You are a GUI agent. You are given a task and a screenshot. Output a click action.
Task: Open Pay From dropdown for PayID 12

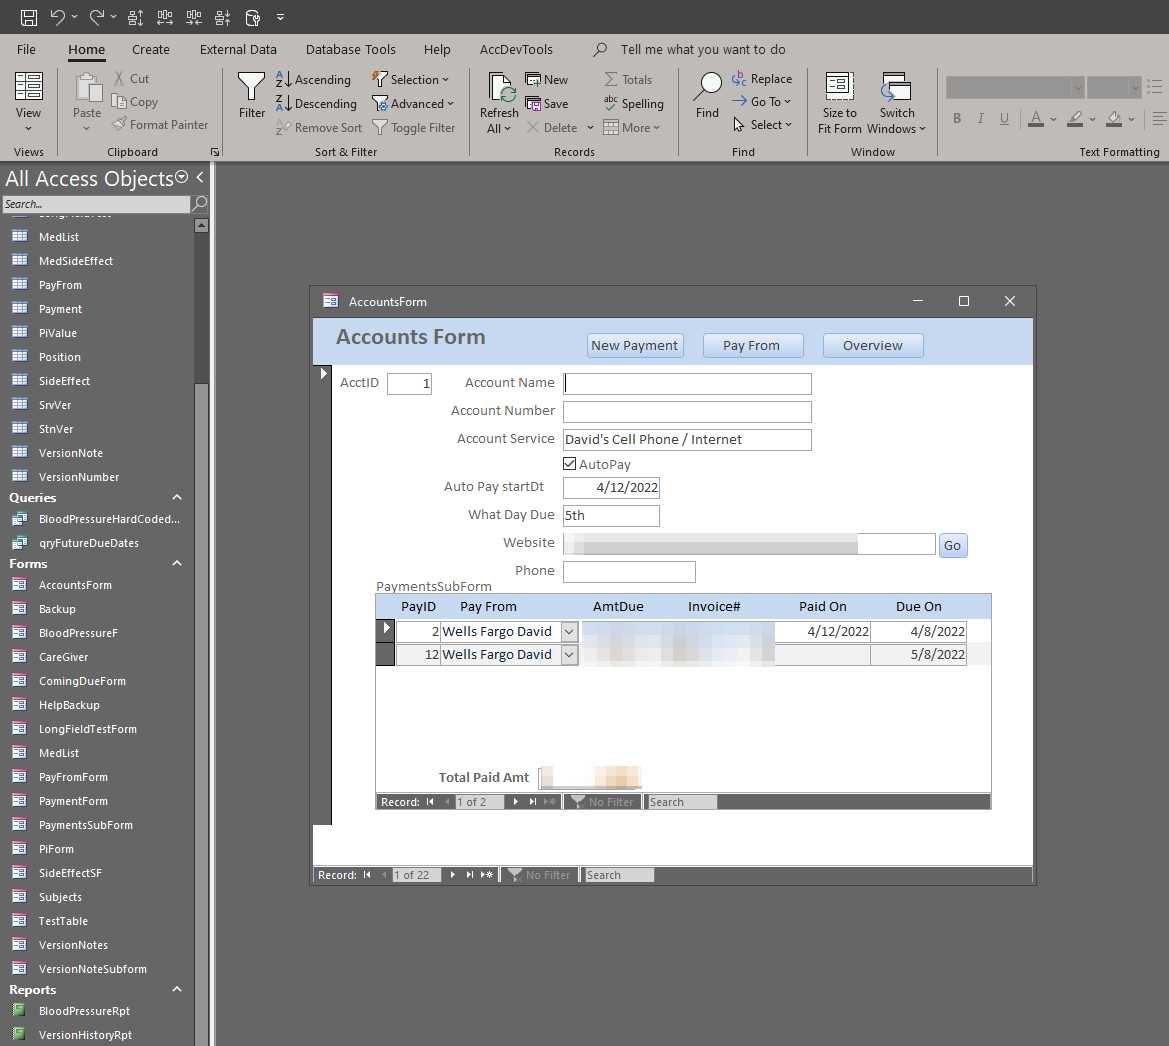pos(569,655)
